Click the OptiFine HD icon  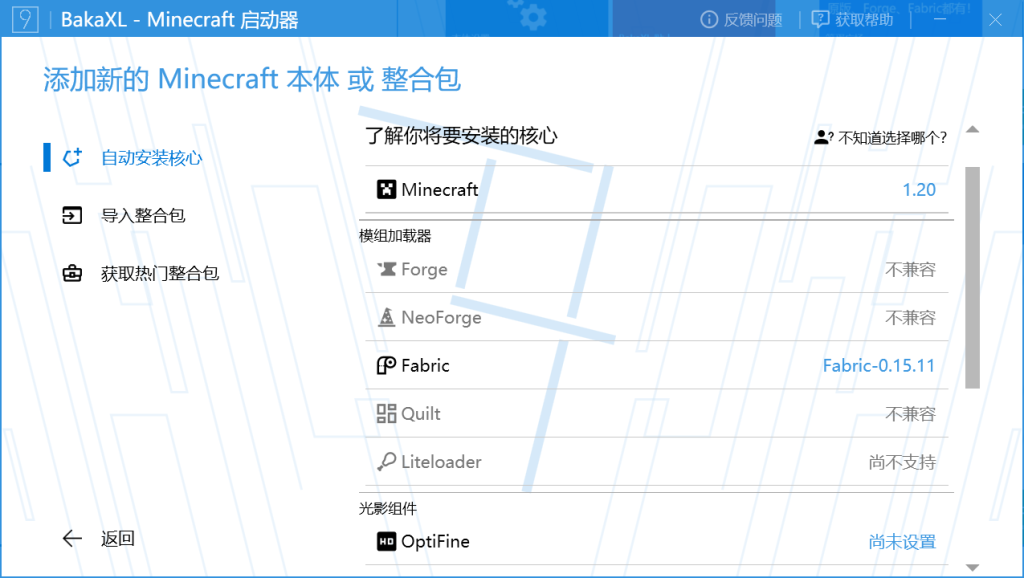click(x=387, y=541)
